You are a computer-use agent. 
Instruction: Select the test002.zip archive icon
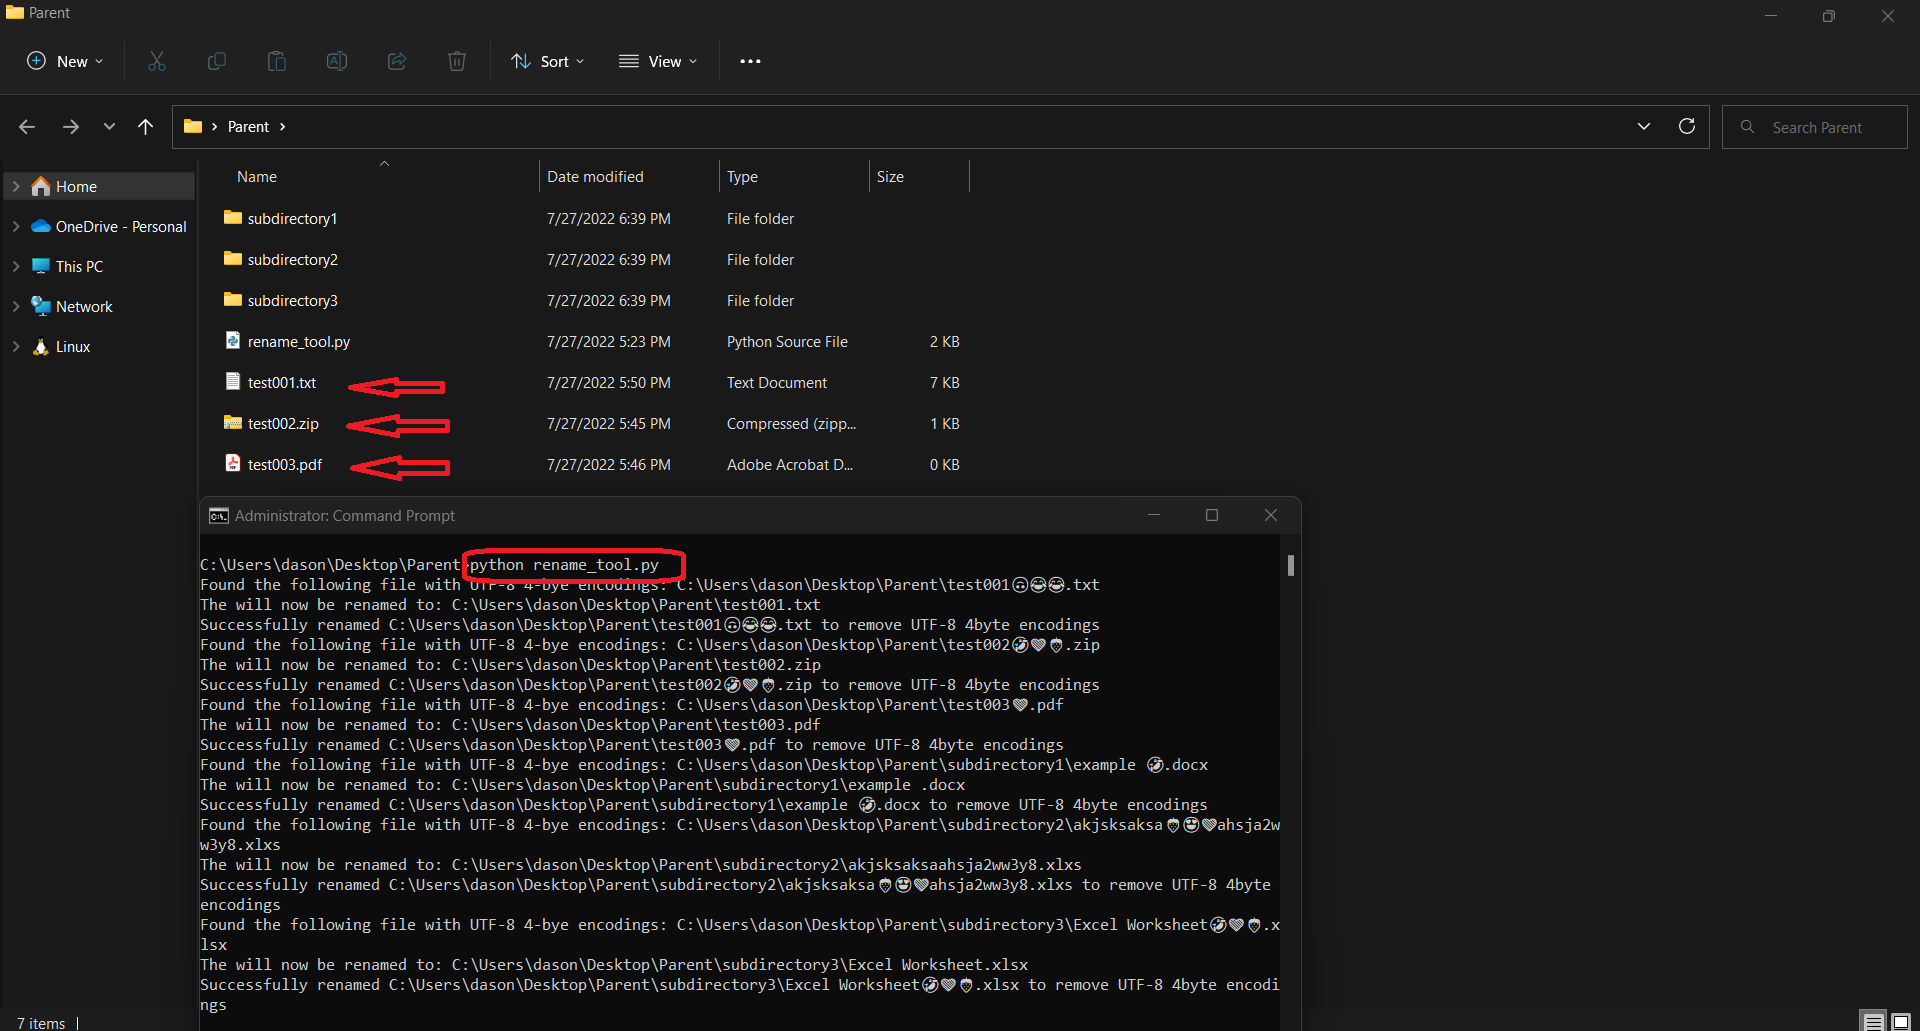click(233, 422)
